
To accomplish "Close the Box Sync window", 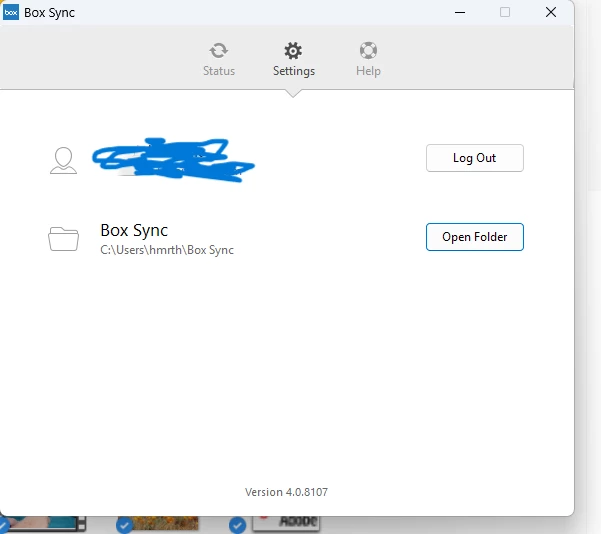I will click(x=551, y=12).
